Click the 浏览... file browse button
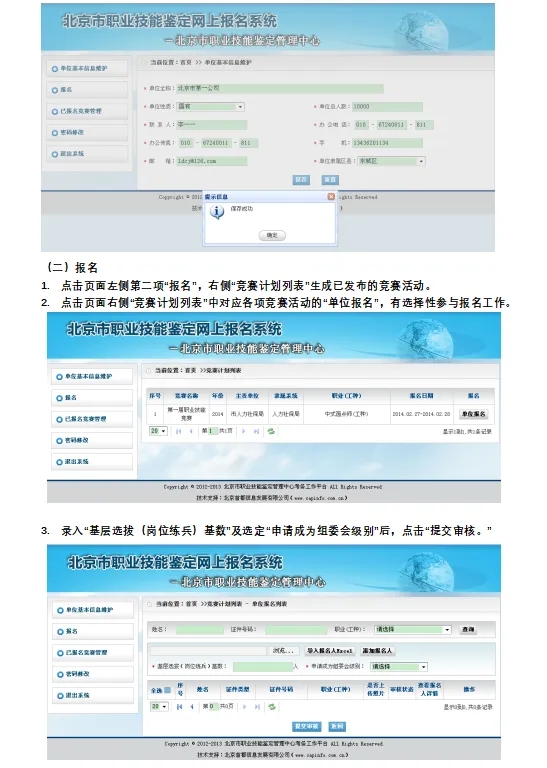Screen dimensions: 547x768 tap(284, 651)
